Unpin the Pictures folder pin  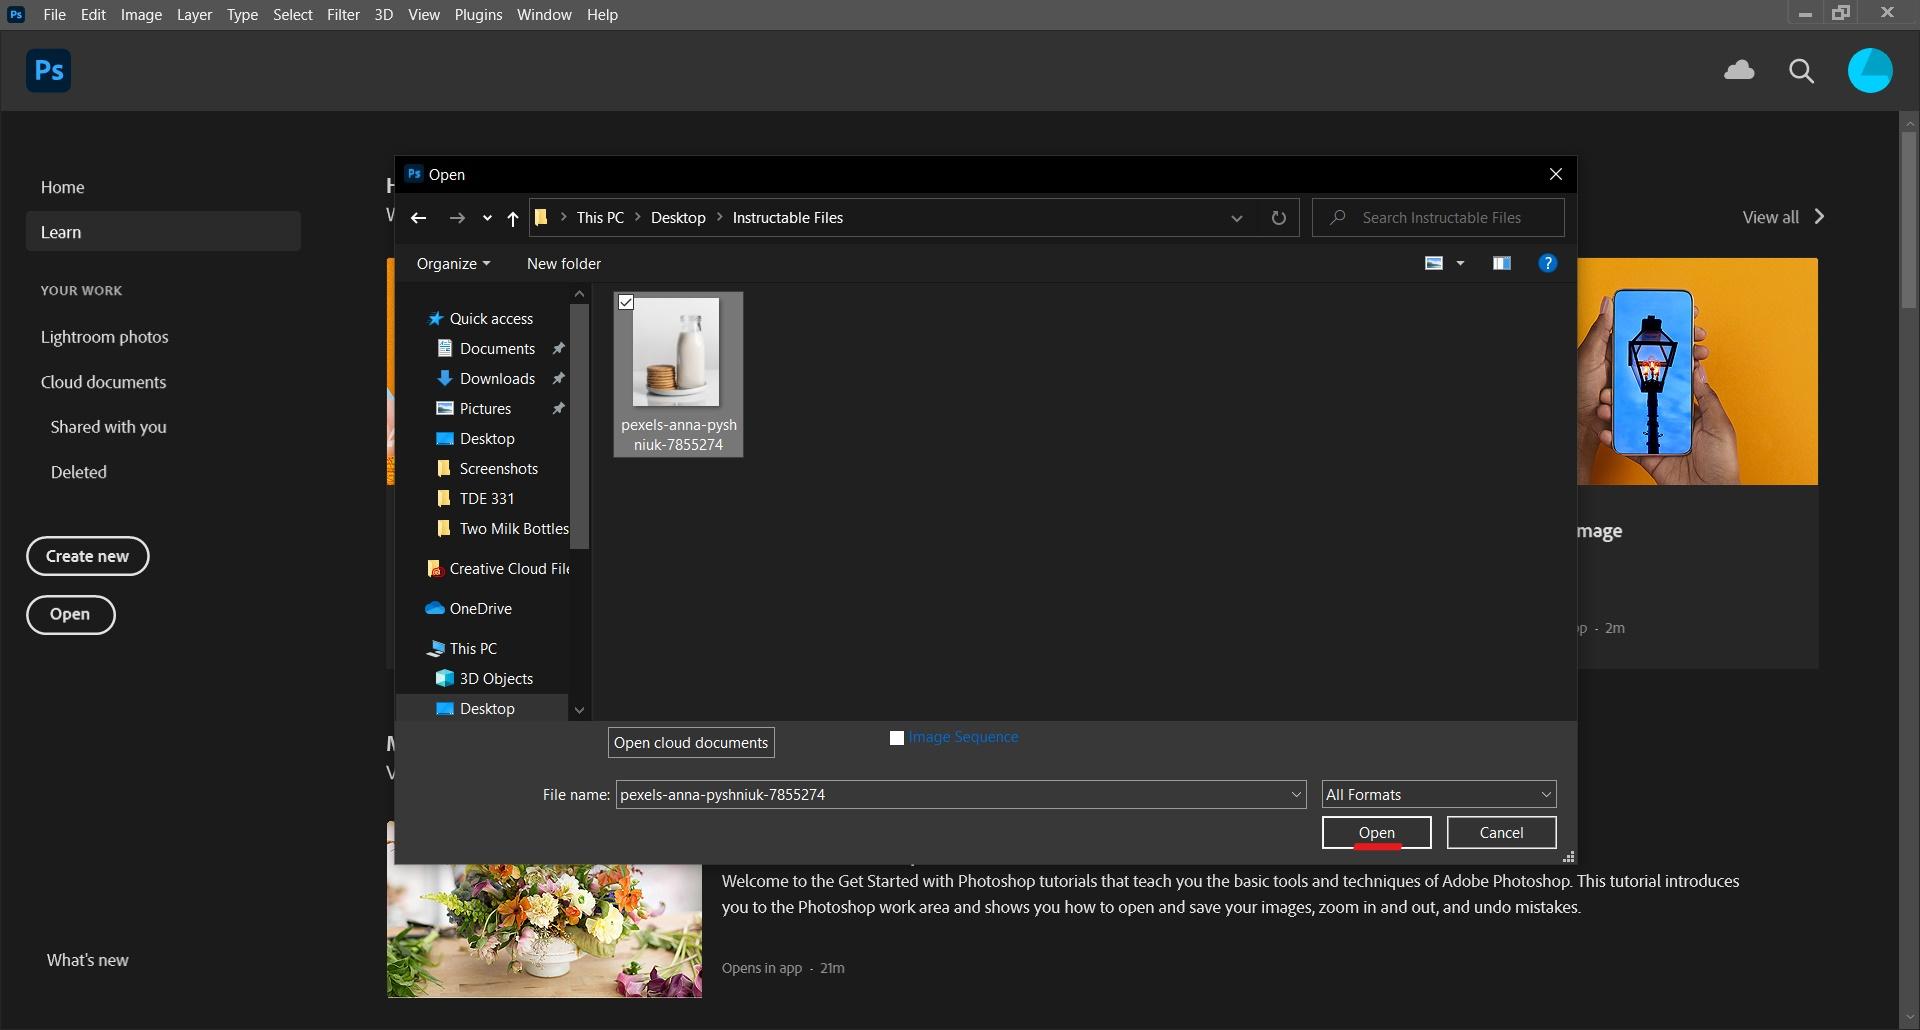[557, 408]
